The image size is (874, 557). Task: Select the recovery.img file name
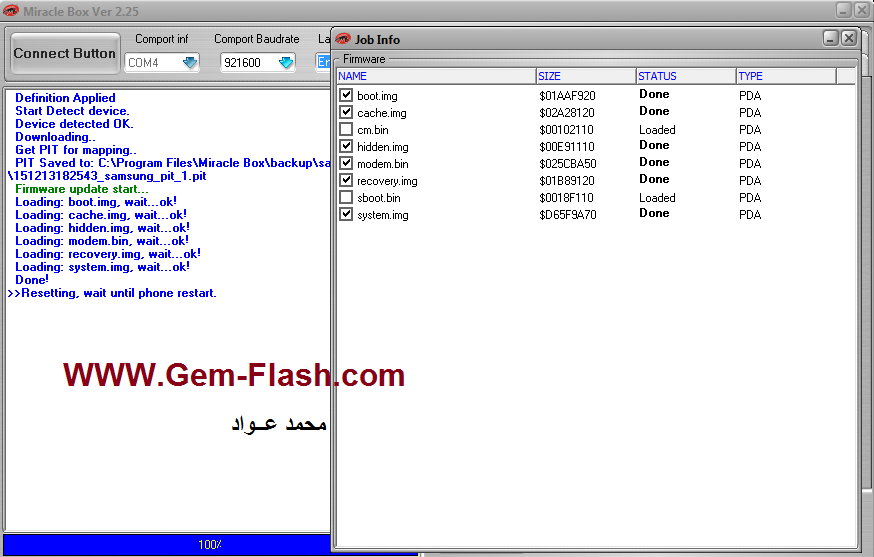(x=387, y=181)
